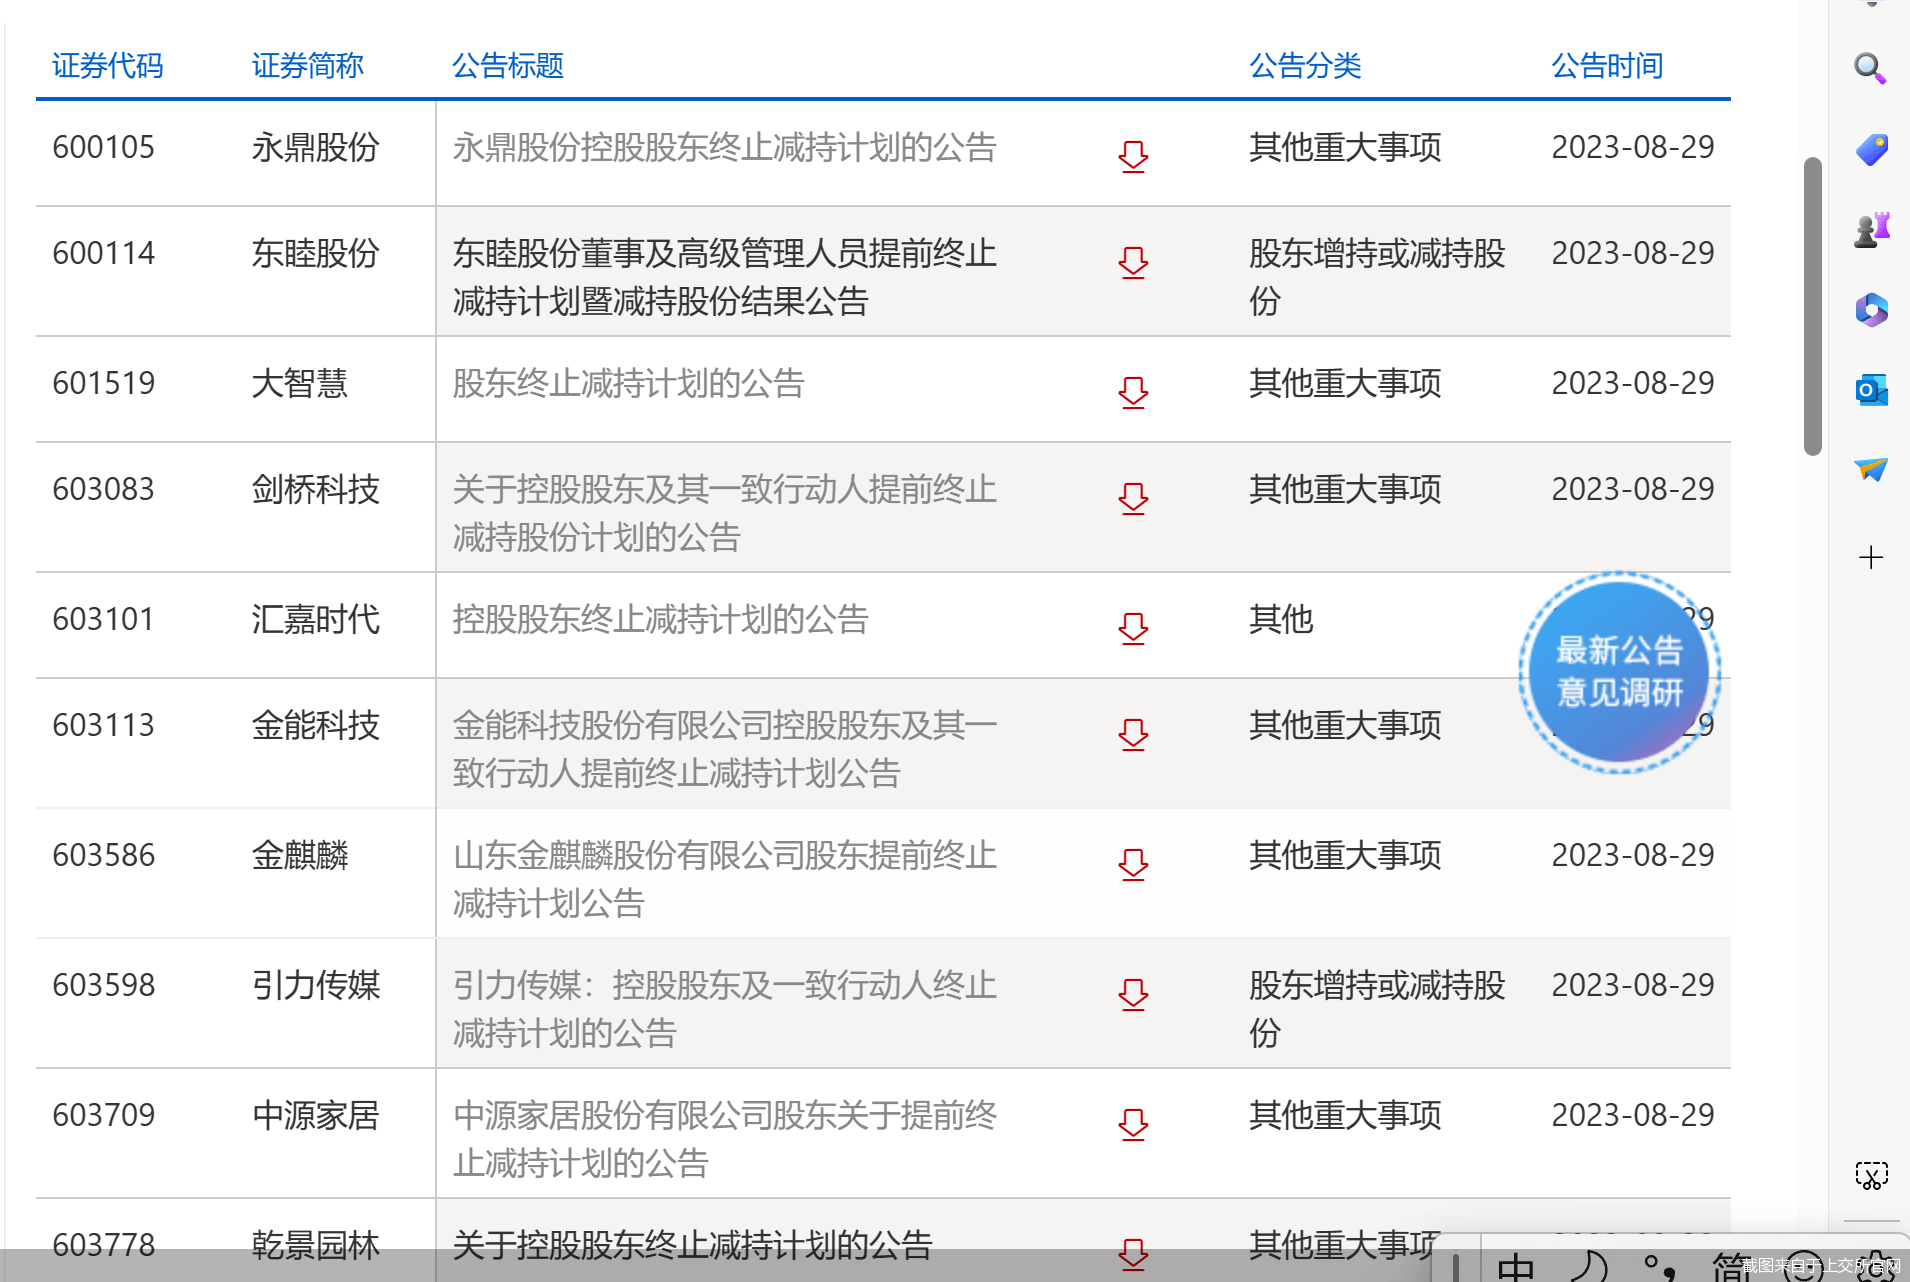Download the 永鼎股份 announcement PDF

pos(1132,156)
